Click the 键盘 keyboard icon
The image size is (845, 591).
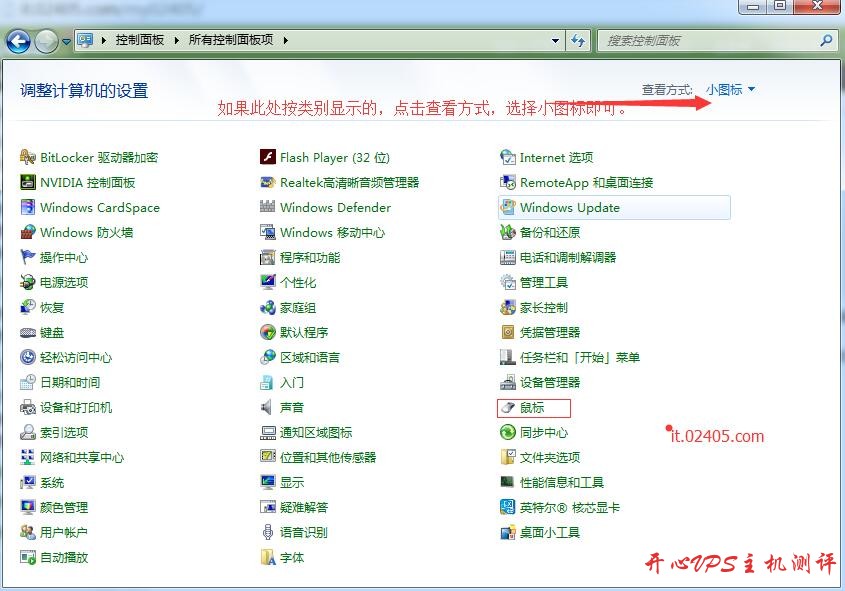point(27,332)
